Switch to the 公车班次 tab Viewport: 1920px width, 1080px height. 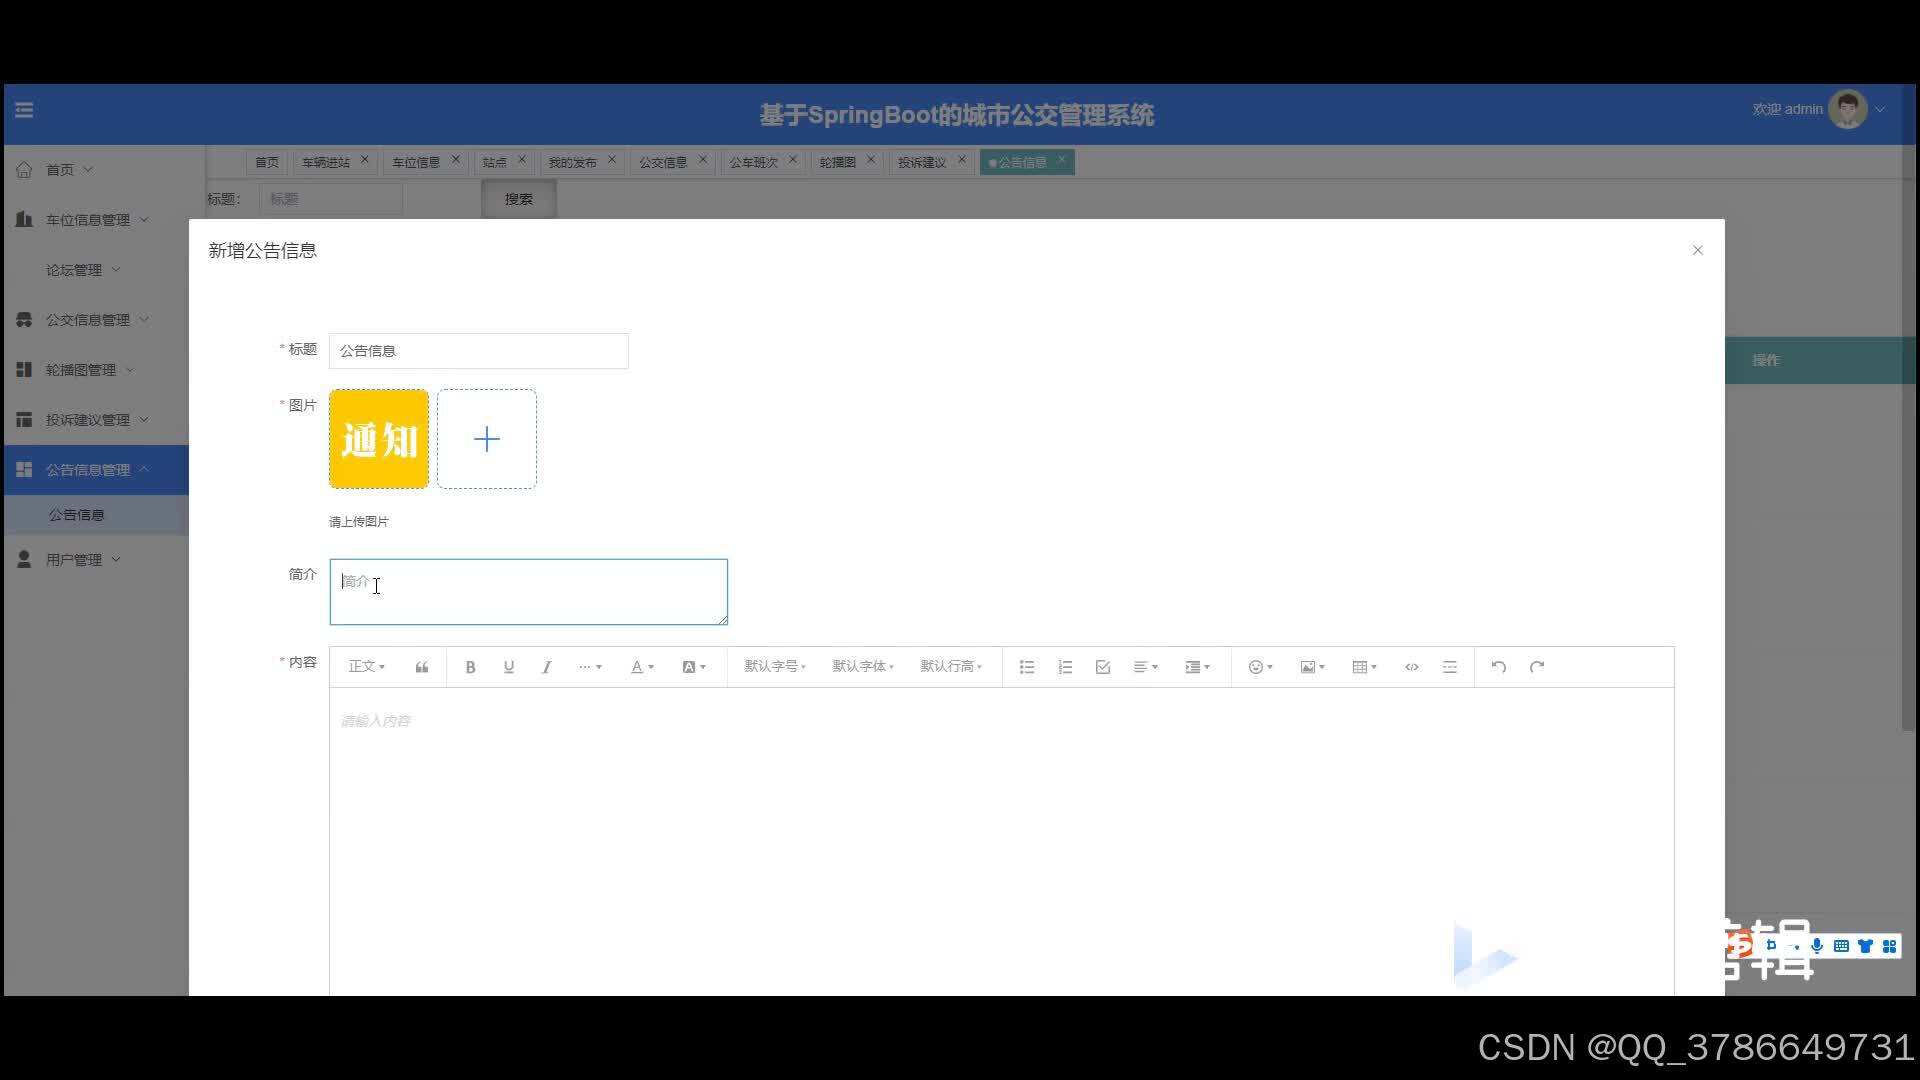click(752, 162)
